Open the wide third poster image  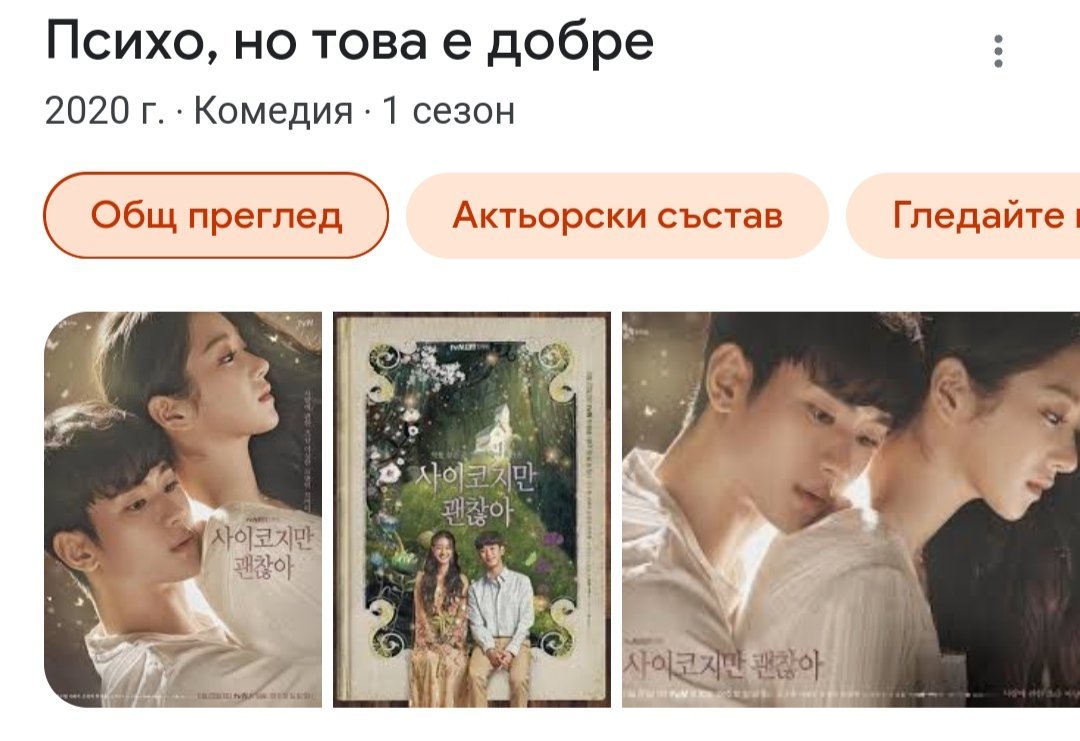851,510
